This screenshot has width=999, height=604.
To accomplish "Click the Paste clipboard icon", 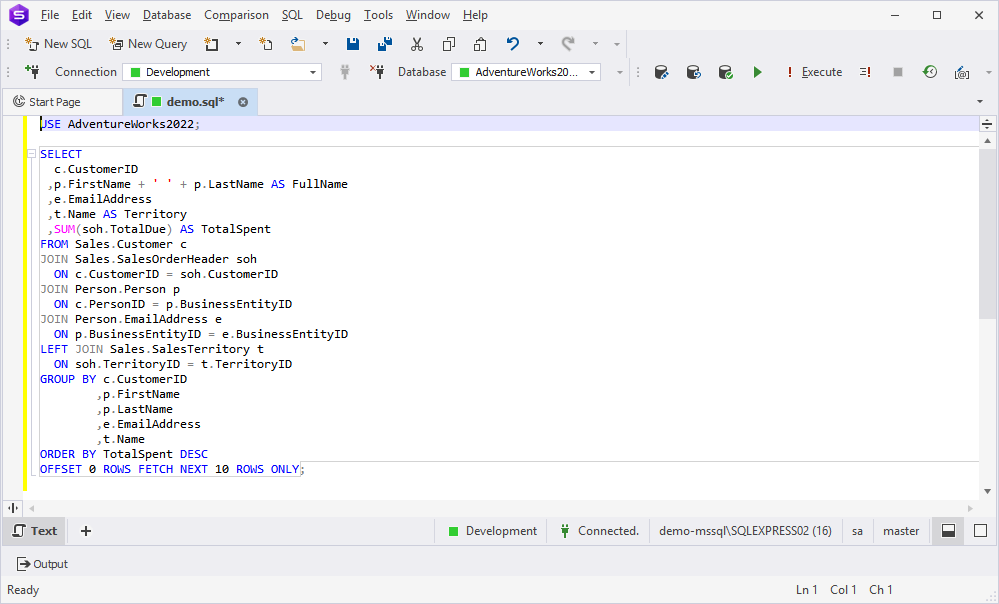I will (481, 44).
